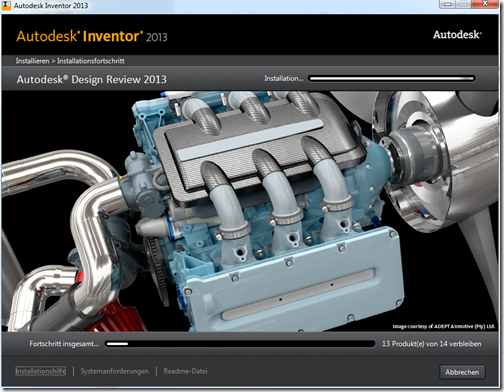Open the Systemanforderungen link
The image size is (504, 392).
tap(114, 371)
